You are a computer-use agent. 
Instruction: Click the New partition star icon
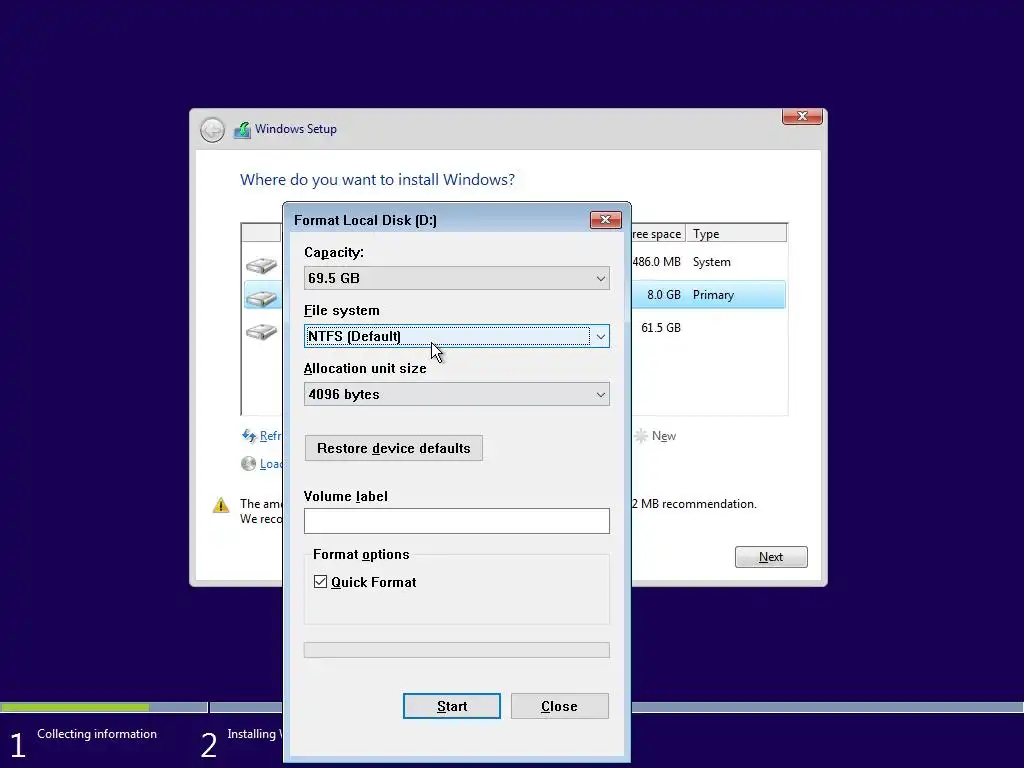641,436
